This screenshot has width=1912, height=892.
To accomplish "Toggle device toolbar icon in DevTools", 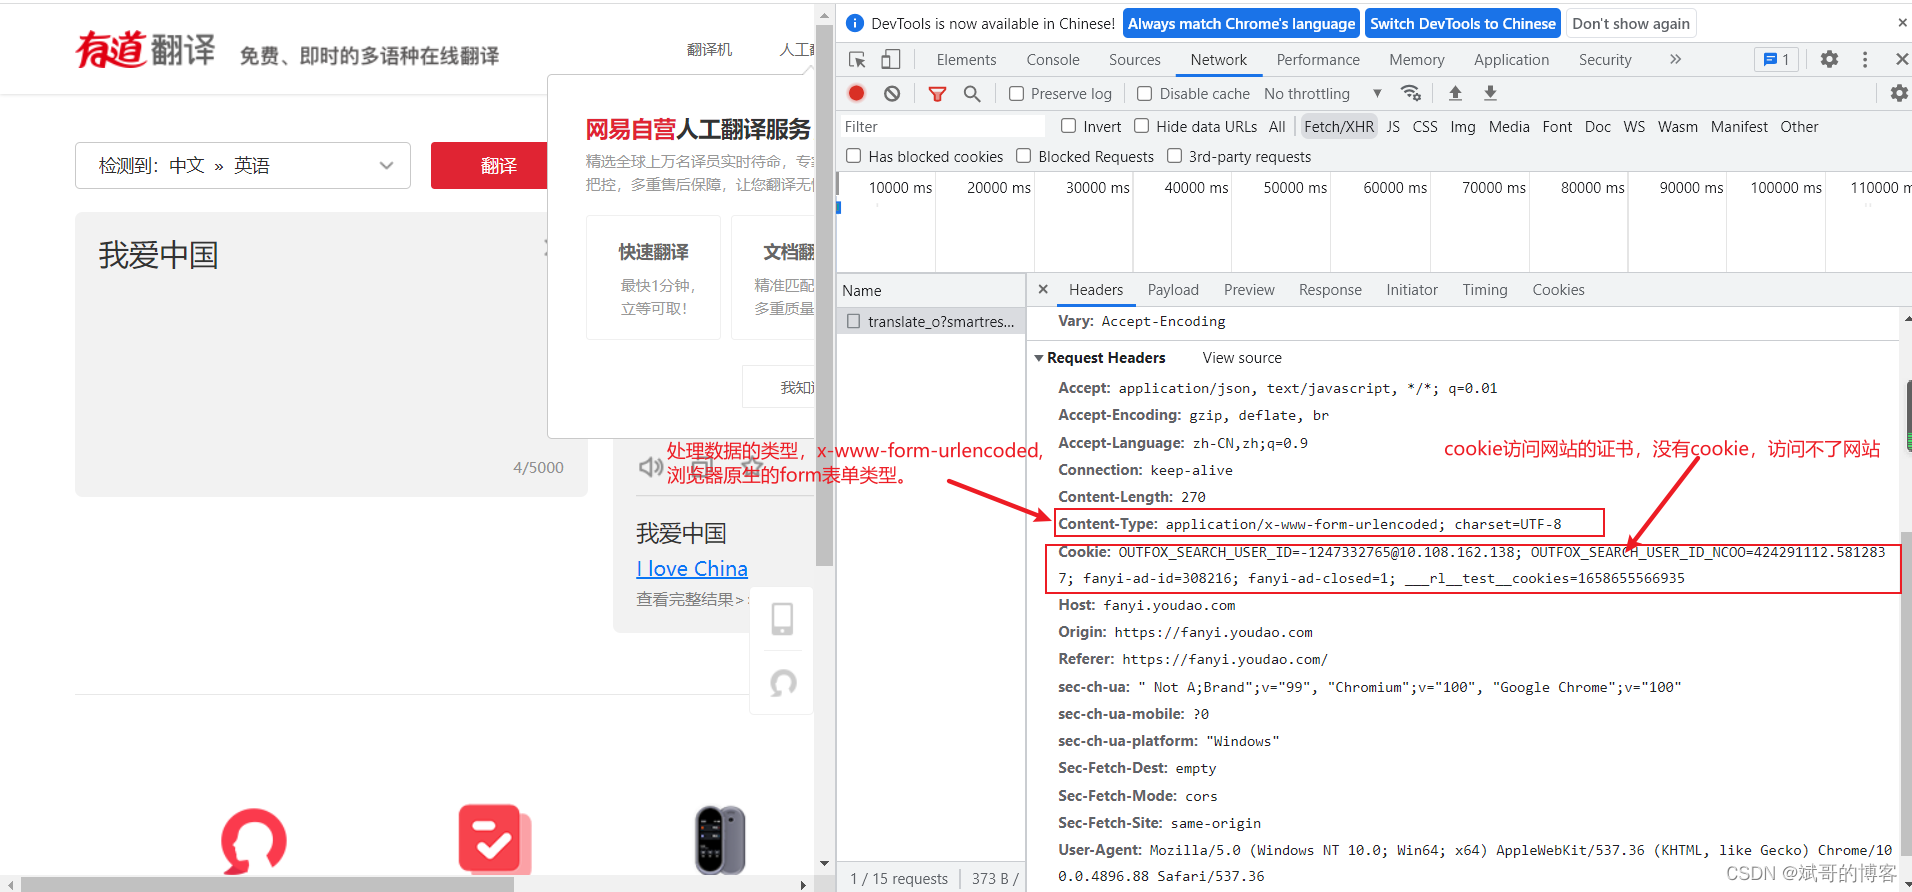I will pyautogui.click(x=890, y=60).
